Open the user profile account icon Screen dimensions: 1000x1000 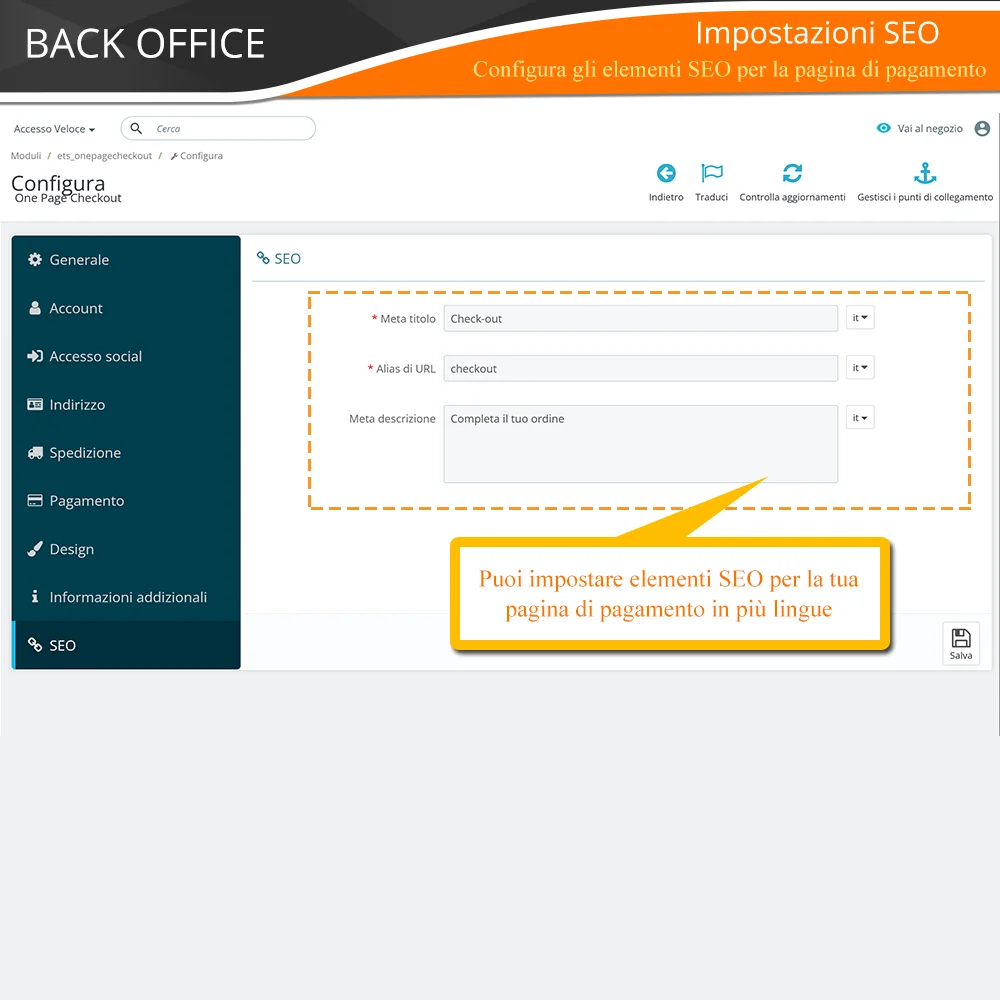981,128
